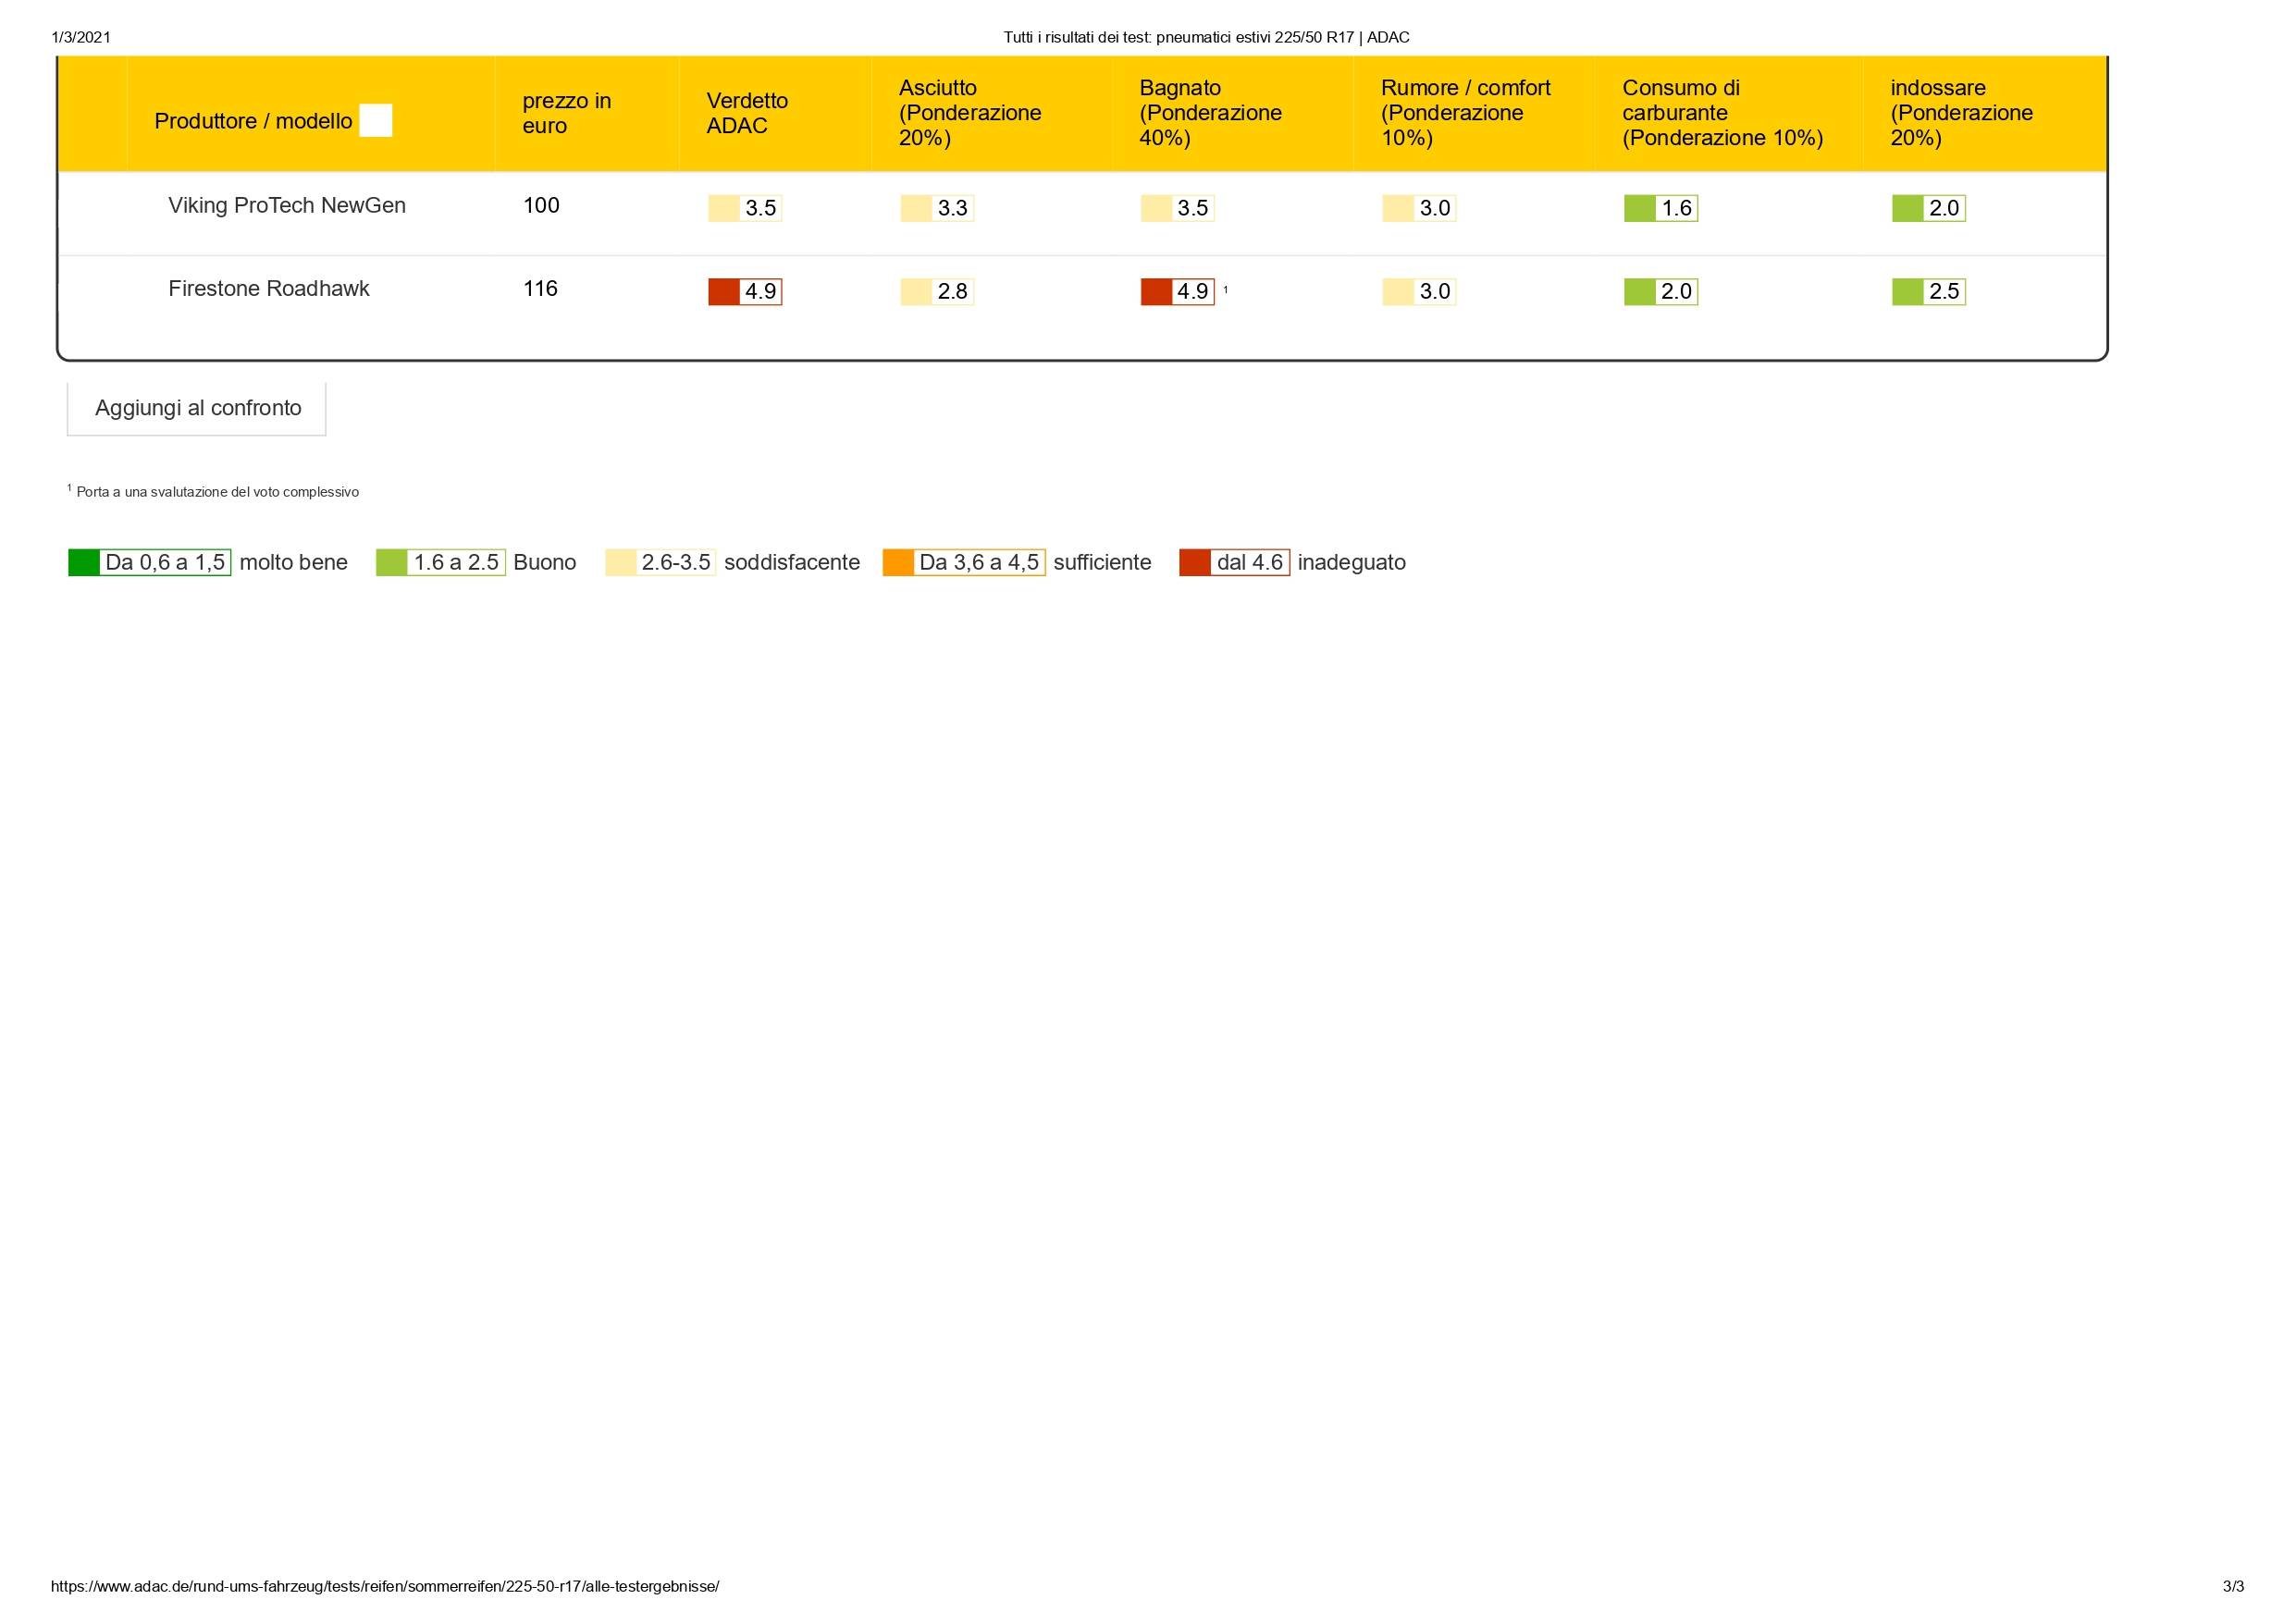Click Add to comparison button 'Aggiungi al confronto'
Viewport: 2296px width, 1624px height.
197,408
